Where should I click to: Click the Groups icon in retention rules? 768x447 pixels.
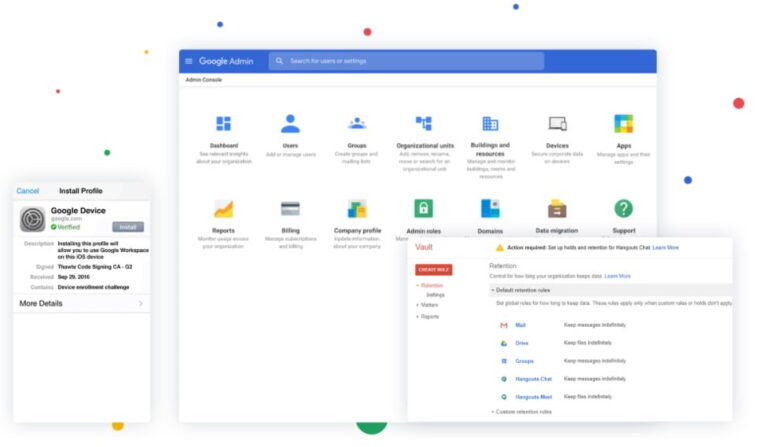(x=504, y=361)
